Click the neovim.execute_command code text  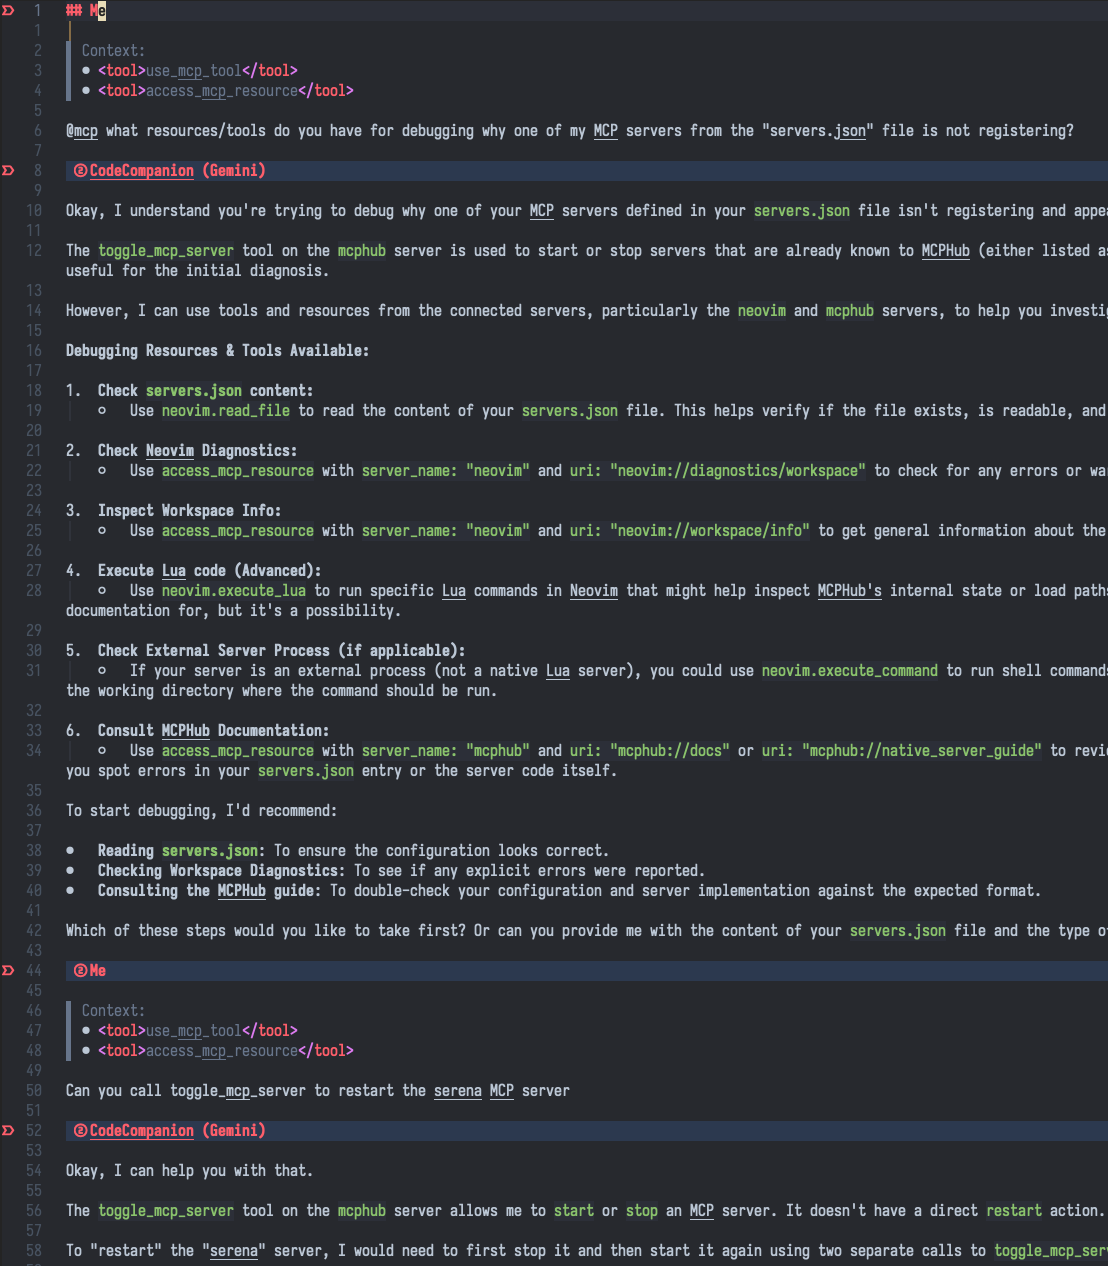click(850, 671)
